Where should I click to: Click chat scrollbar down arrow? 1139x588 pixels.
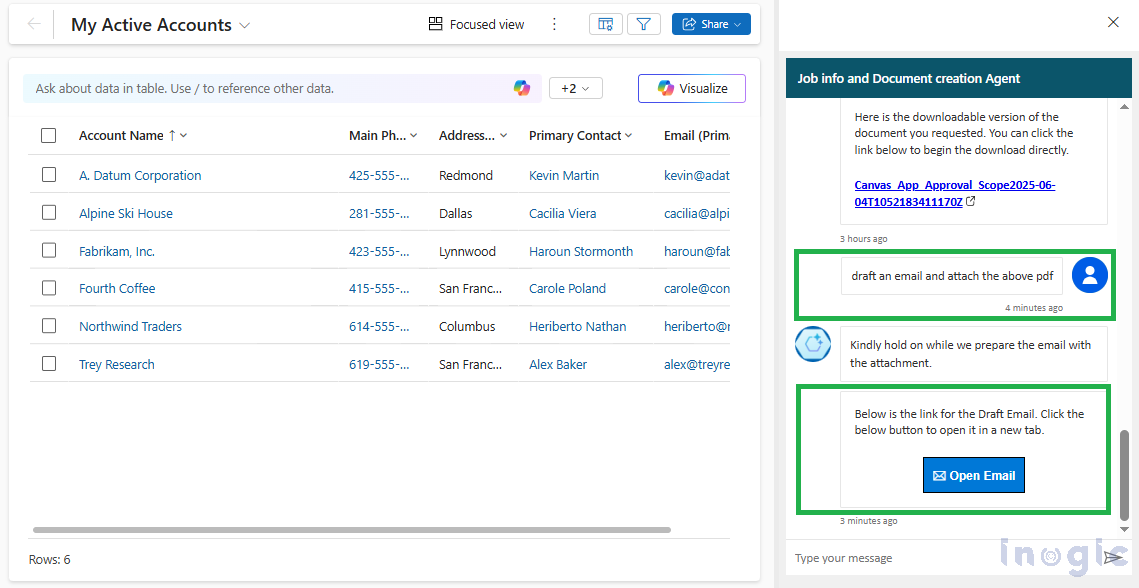1124,530
